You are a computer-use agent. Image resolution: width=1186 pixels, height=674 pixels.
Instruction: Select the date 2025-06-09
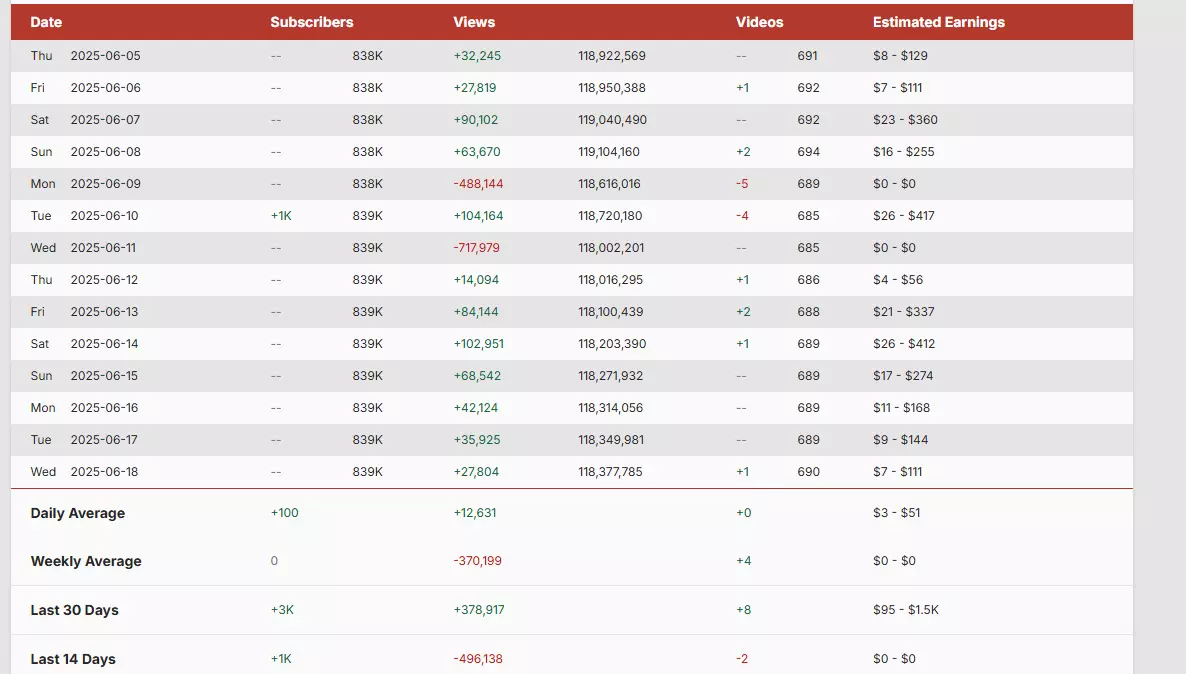[105, 184]
